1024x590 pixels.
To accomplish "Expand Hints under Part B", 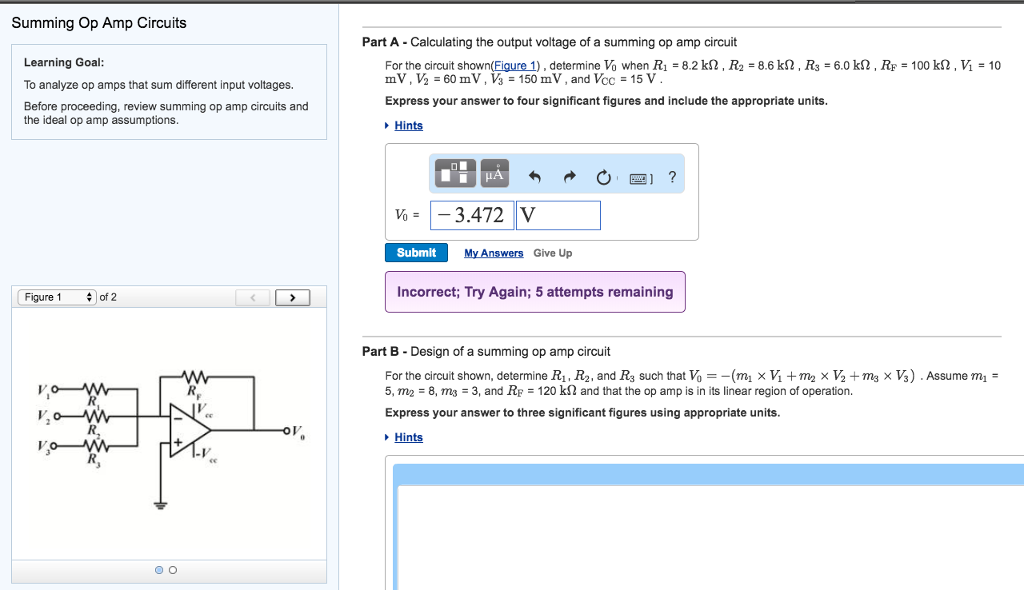I will (408, 438).
